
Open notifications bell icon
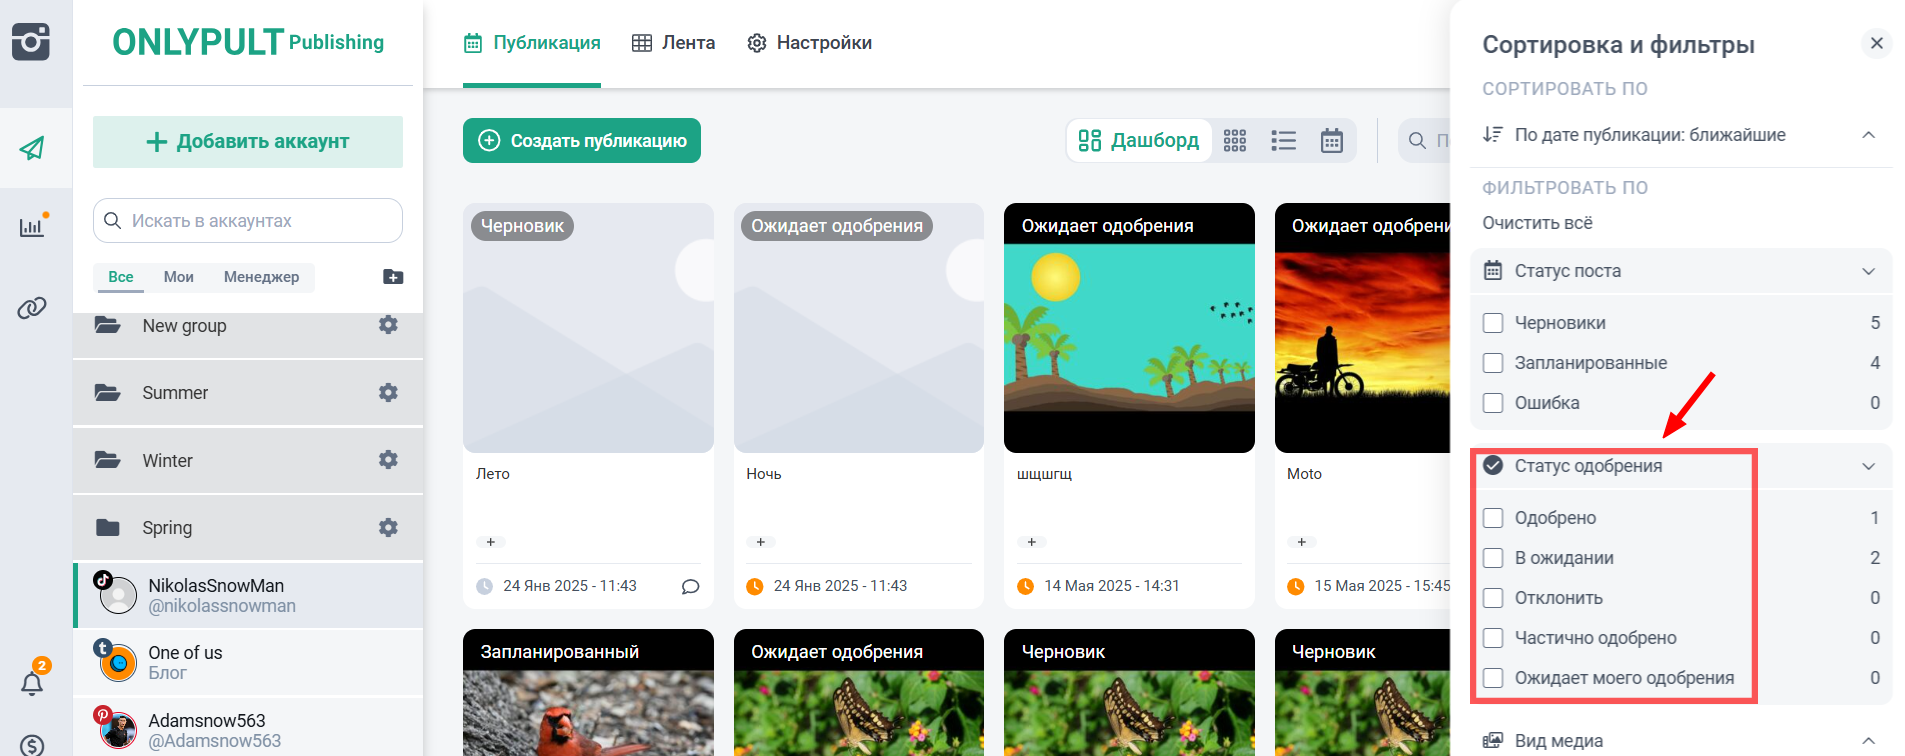(x=32, y=684)
